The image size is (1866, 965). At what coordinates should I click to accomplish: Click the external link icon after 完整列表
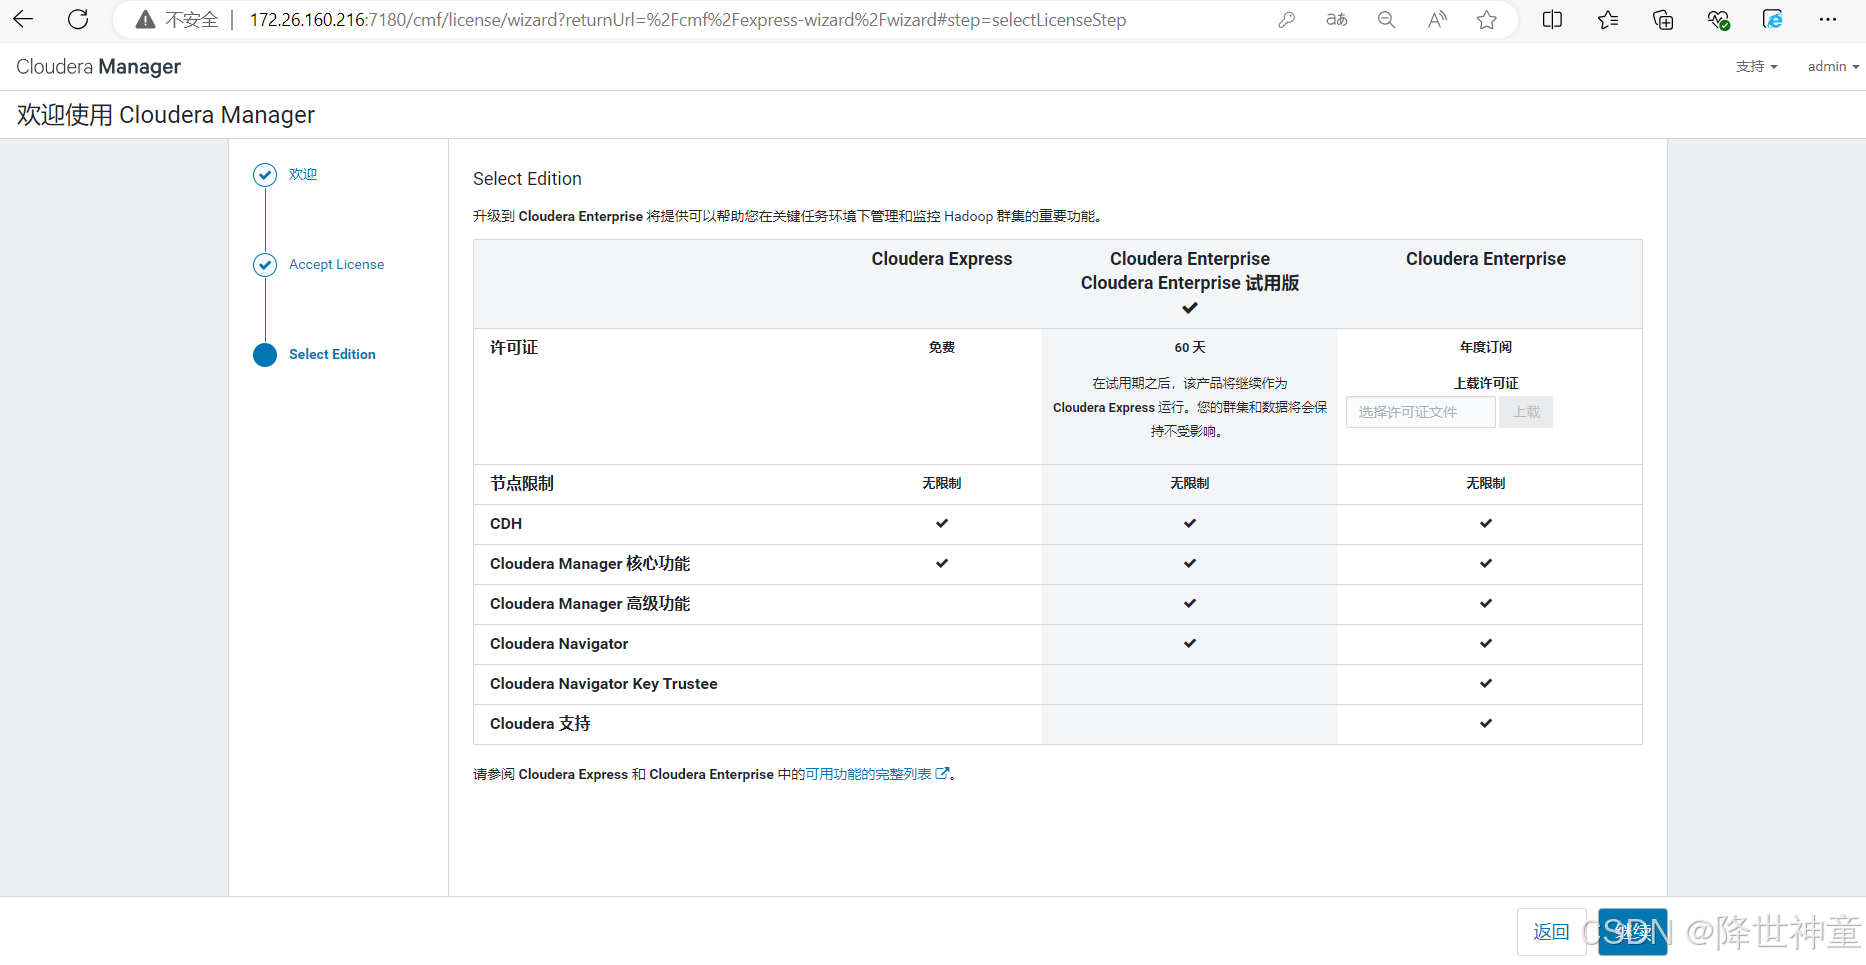(942, 774)
